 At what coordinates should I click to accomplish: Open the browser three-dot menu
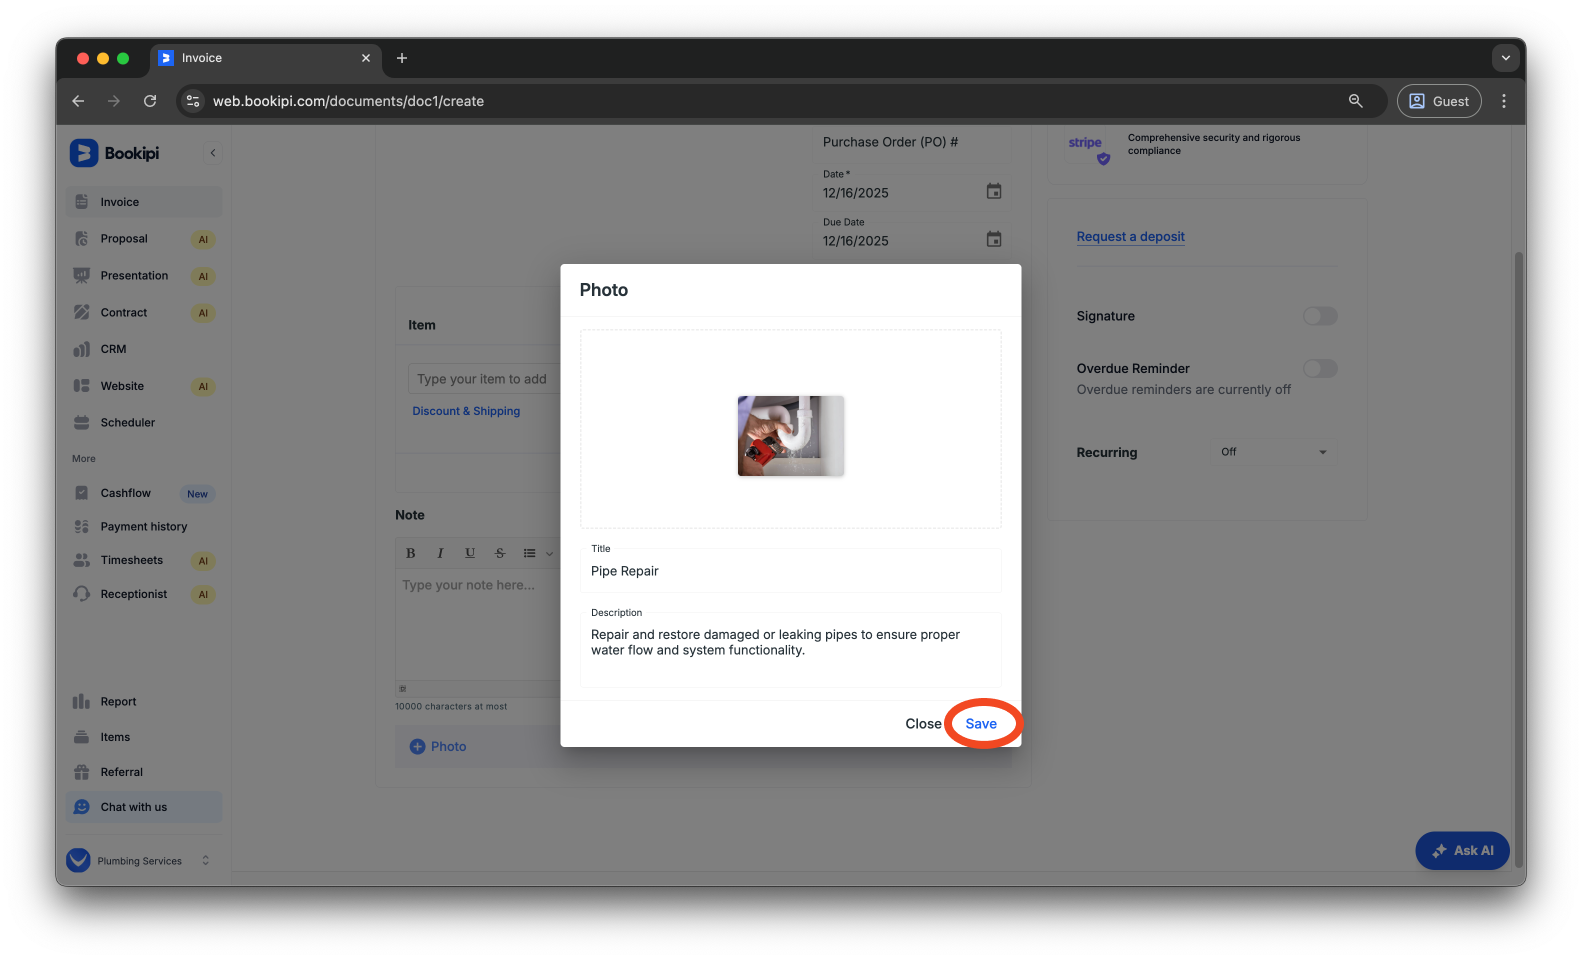(x=1504, y=101)
